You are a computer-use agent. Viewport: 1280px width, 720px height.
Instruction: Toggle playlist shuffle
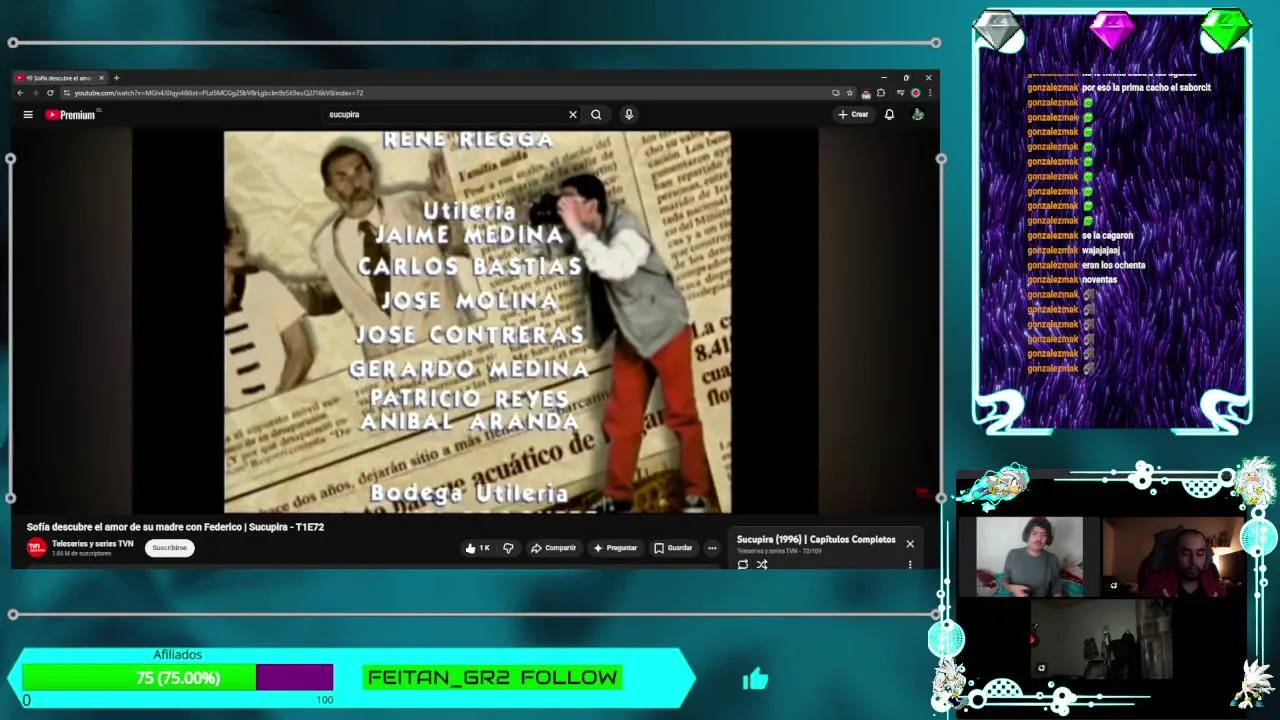pyautogui.click(x=762, y=565)
